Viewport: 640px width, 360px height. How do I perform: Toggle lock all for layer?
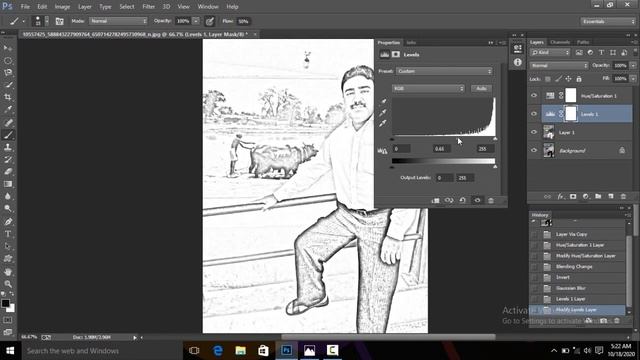(579, 79)
